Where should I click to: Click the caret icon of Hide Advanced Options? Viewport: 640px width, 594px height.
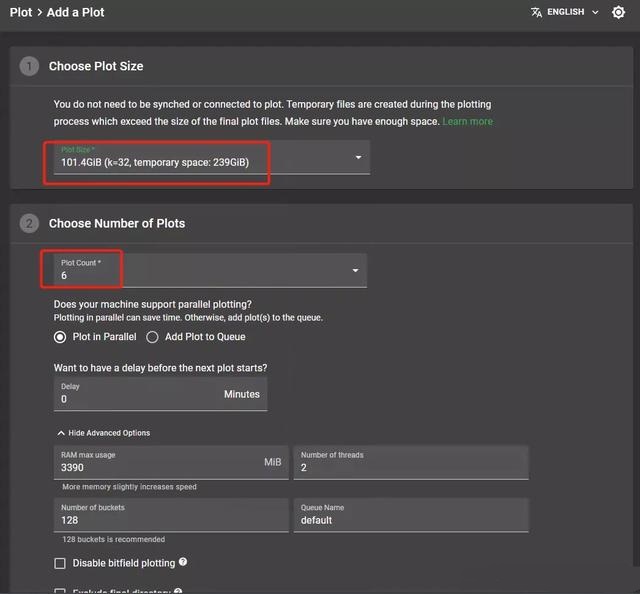[x=61, y=433]
